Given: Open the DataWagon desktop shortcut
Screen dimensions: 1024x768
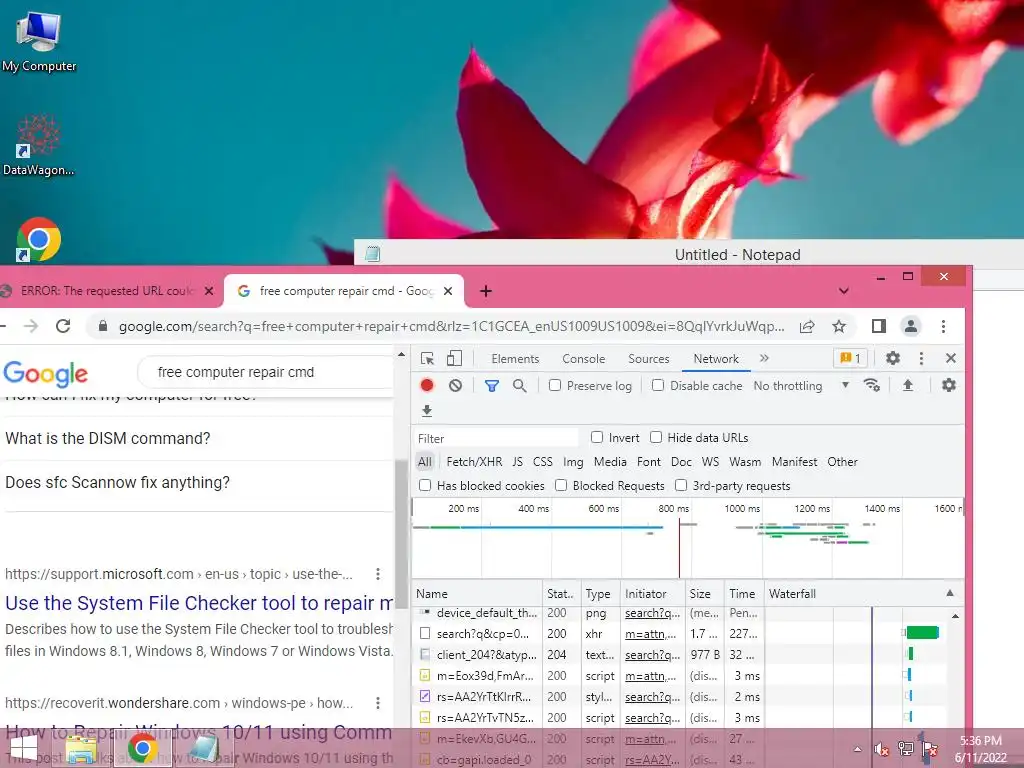Looking at the screenshot, I should tap(39, 145).
